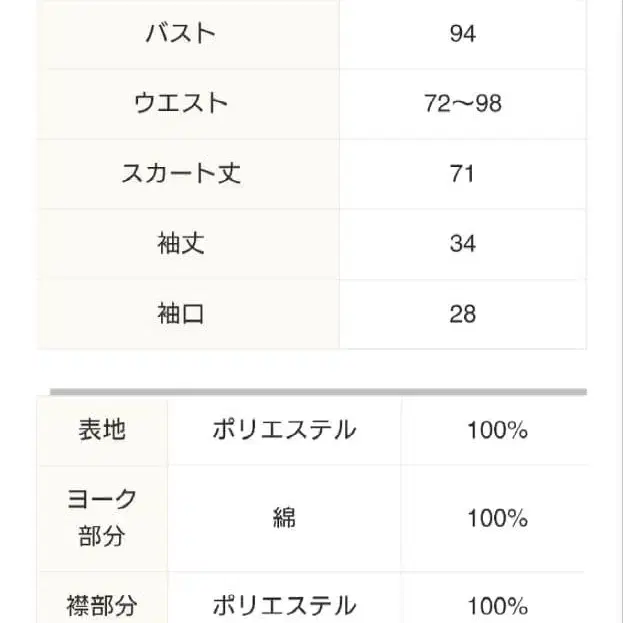Click the 表地 label cell

[102, 430]
